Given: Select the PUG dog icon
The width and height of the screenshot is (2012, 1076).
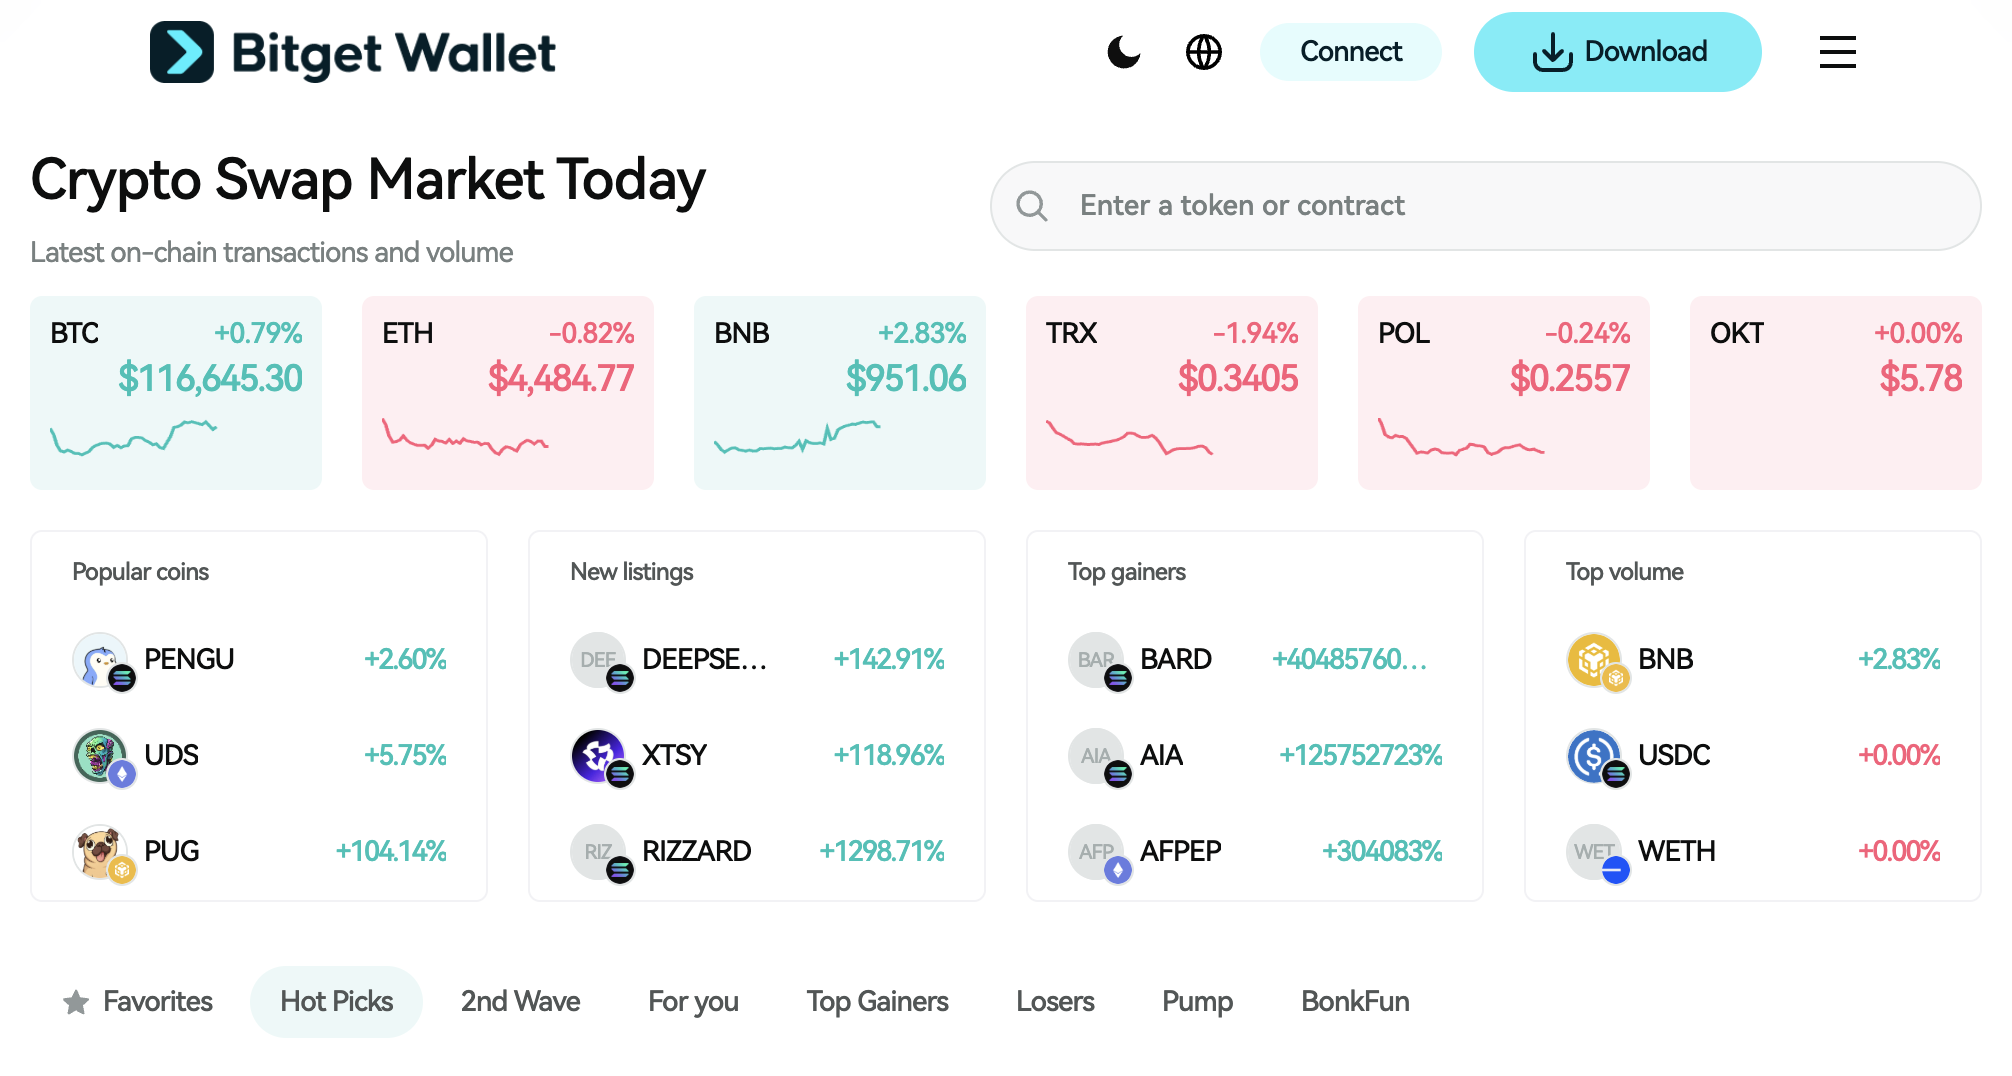Looking at the screenshot, I should pos(100,851).
